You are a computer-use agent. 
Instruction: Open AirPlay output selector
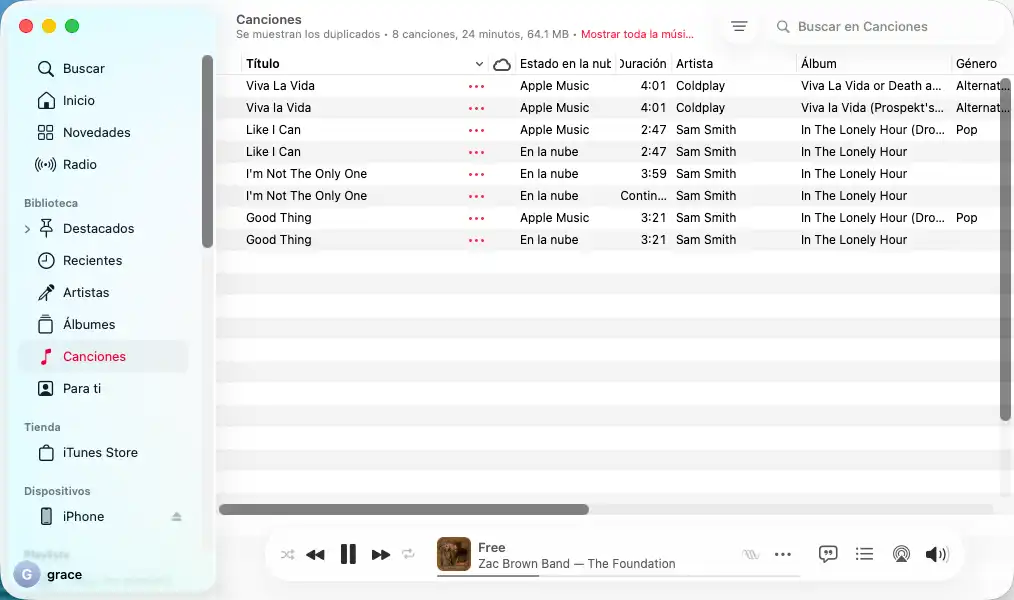pyautogui.click(x=901, y=554)
